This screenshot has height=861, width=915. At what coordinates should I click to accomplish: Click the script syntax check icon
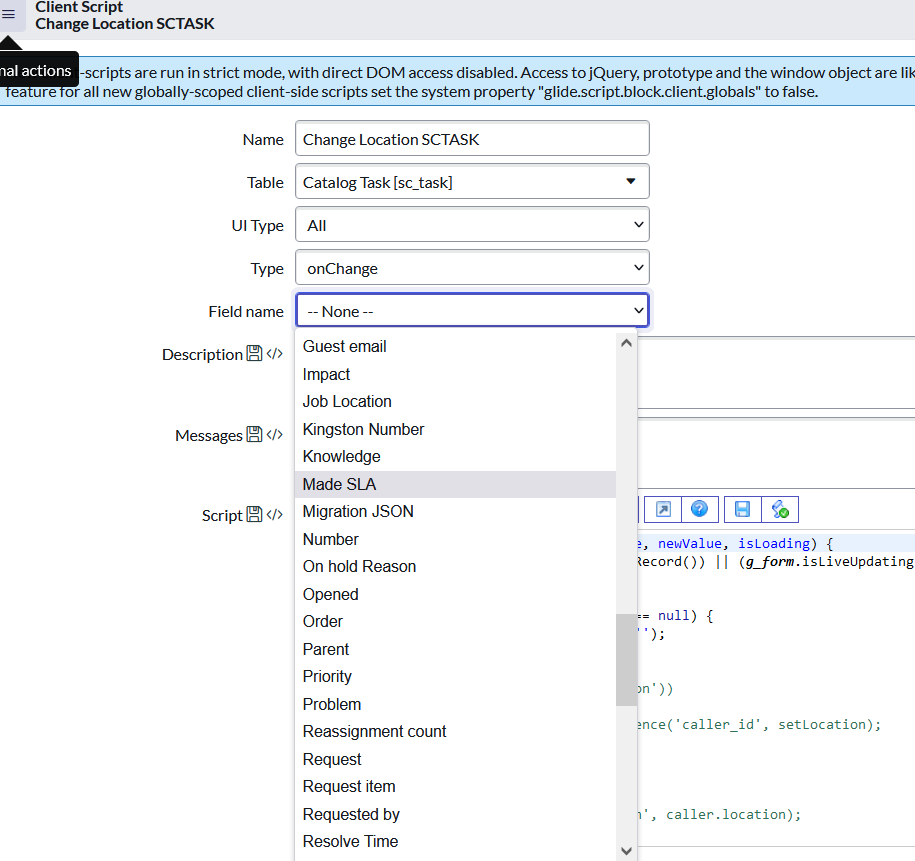[x=780, y=510]
